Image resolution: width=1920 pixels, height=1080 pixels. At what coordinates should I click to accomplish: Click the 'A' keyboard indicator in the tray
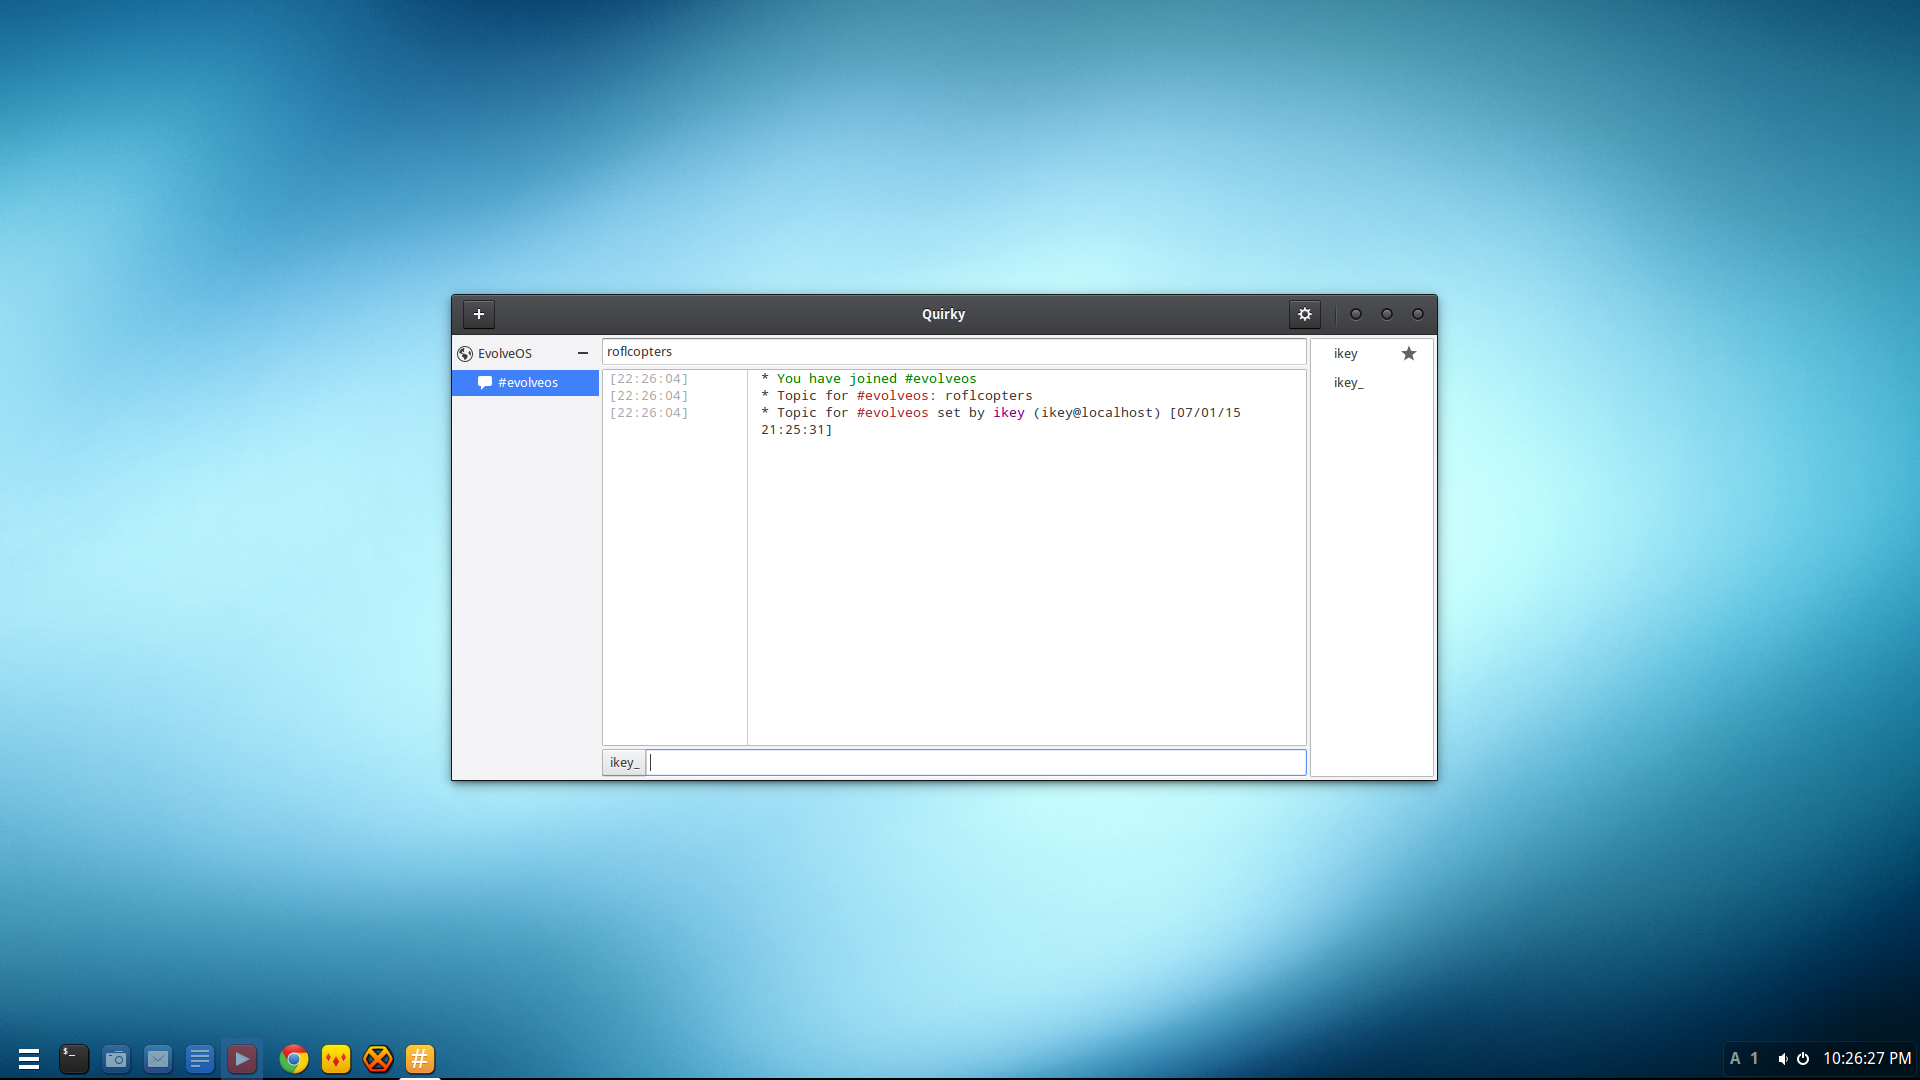coord(1735,1059)
